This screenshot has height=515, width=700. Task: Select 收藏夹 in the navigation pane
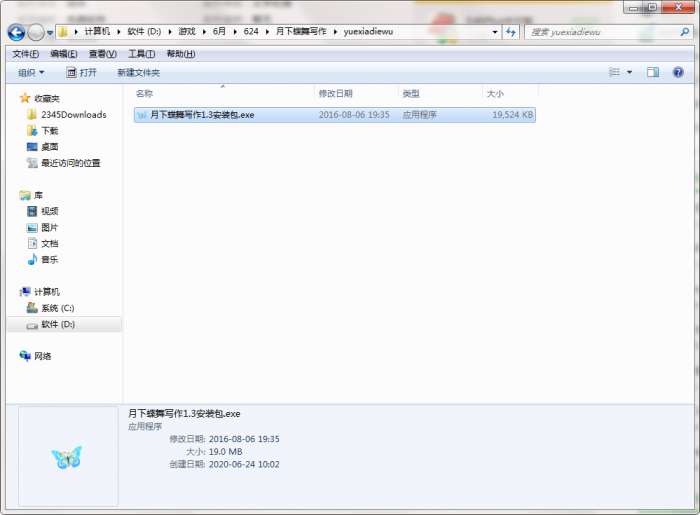(46, 99)
